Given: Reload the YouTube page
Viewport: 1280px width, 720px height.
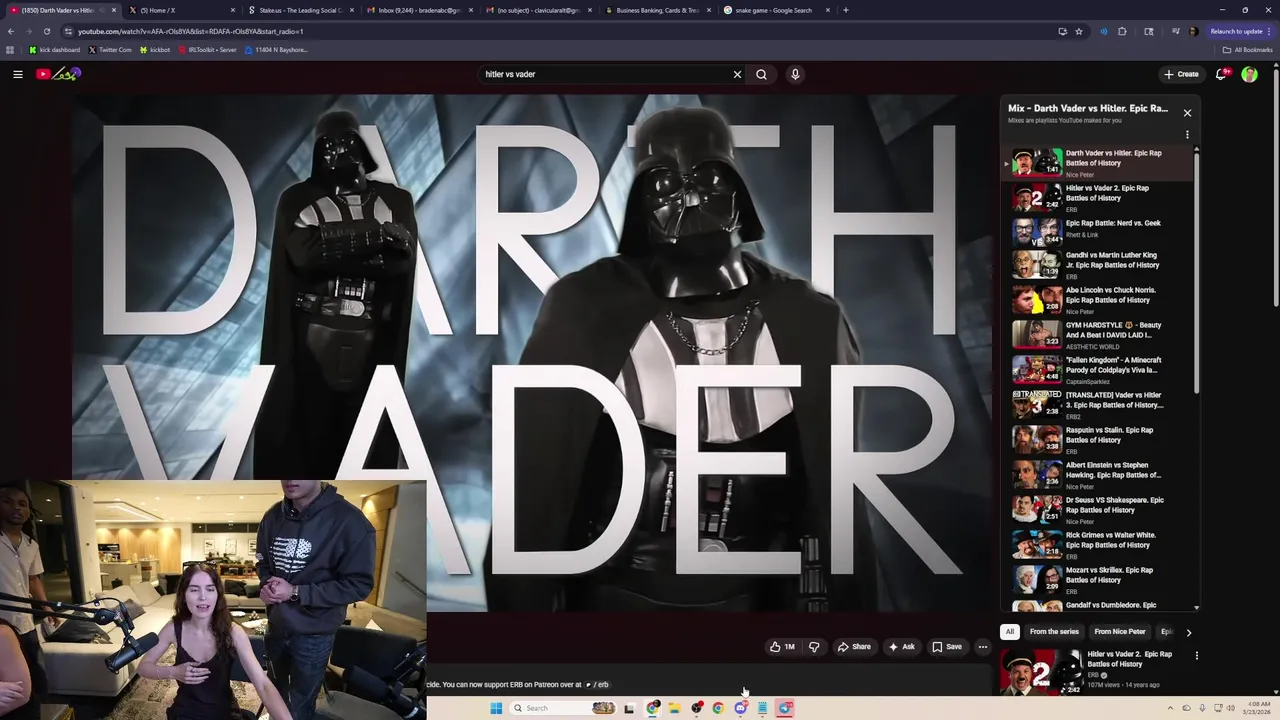Looking at the screenshot, I should click(x=46, y=31).
